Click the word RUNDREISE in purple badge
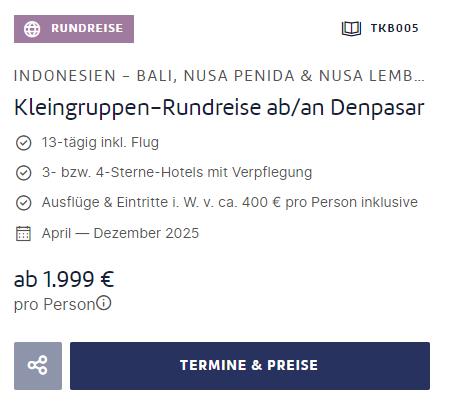This screenshot has width=450, height=397. click(87, 28)
